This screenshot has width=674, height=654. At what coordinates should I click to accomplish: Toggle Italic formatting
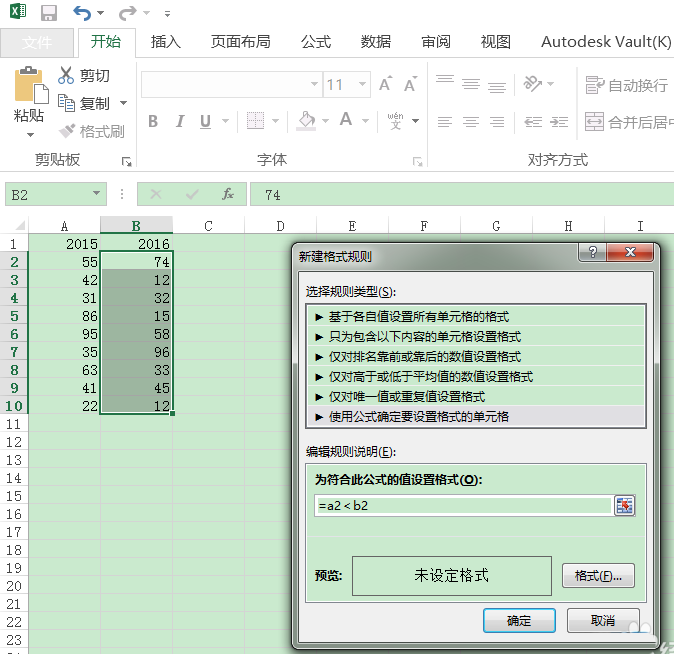pos(180,121)
